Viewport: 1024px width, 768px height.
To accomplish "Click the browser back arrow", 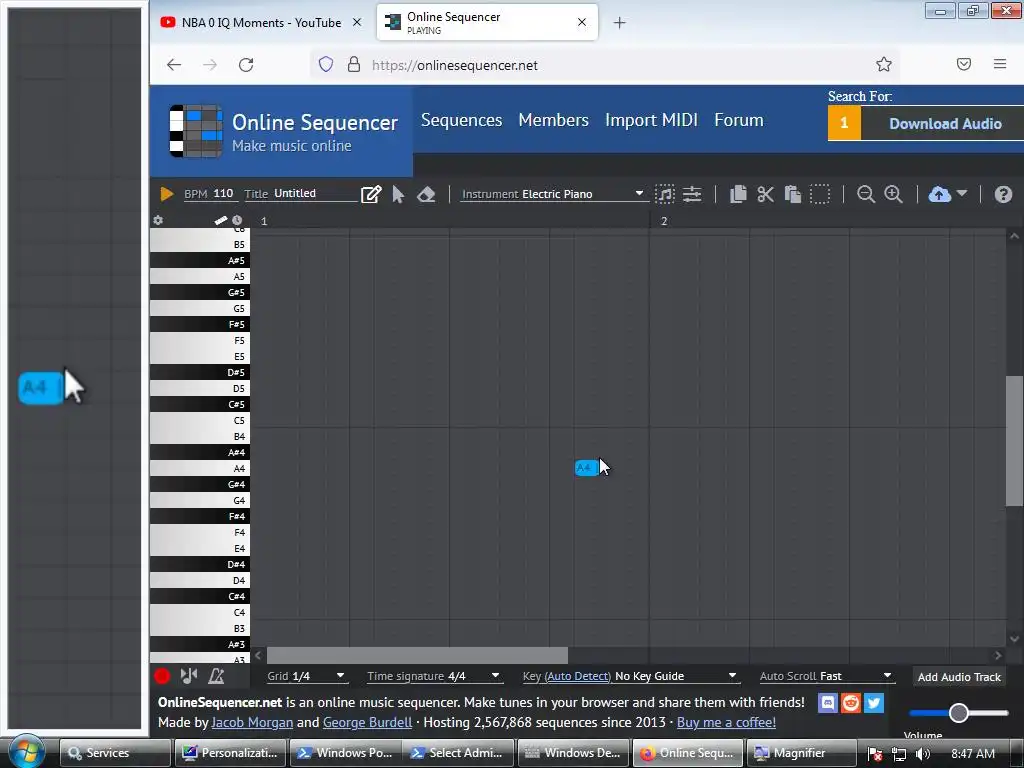I will tap(174, 65).
